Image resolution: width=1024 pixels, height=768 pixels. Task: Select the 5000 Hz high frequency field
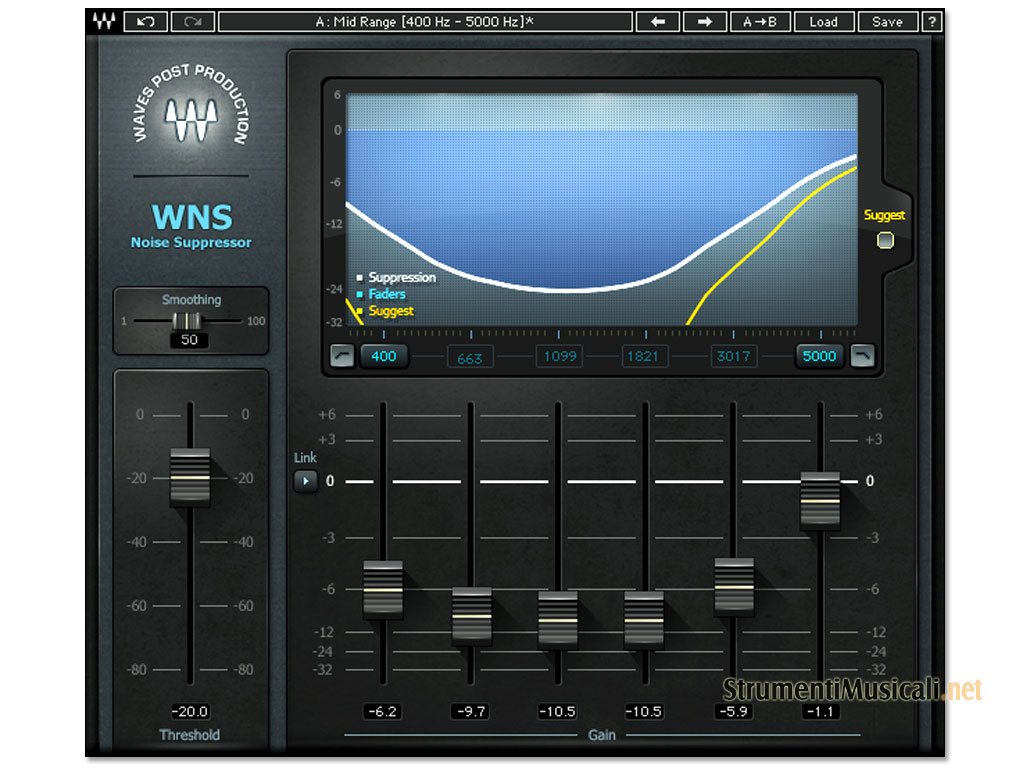click(819, 356)
